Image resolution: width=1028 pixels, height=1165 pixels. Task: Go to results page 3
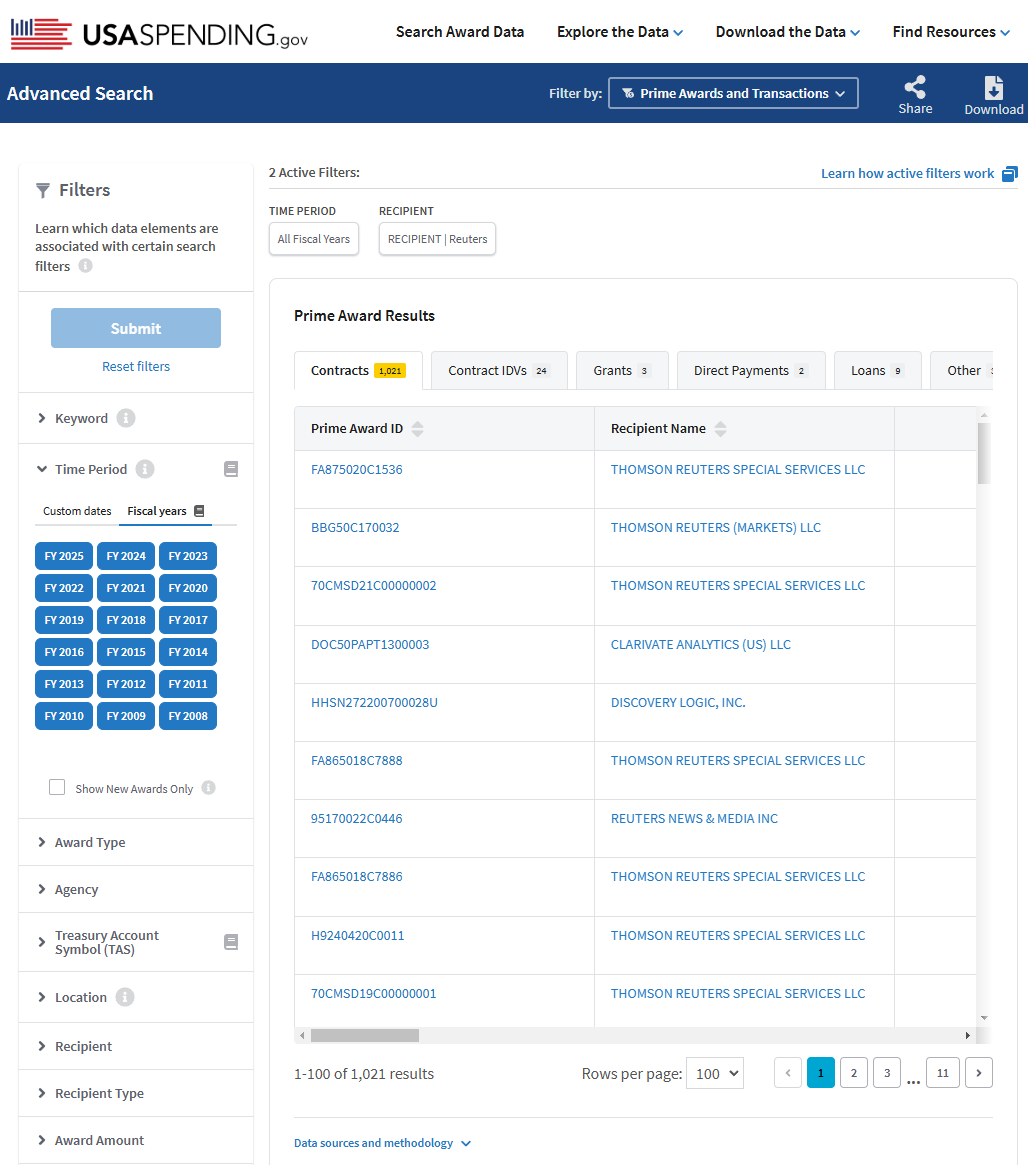click(887, 1073)
